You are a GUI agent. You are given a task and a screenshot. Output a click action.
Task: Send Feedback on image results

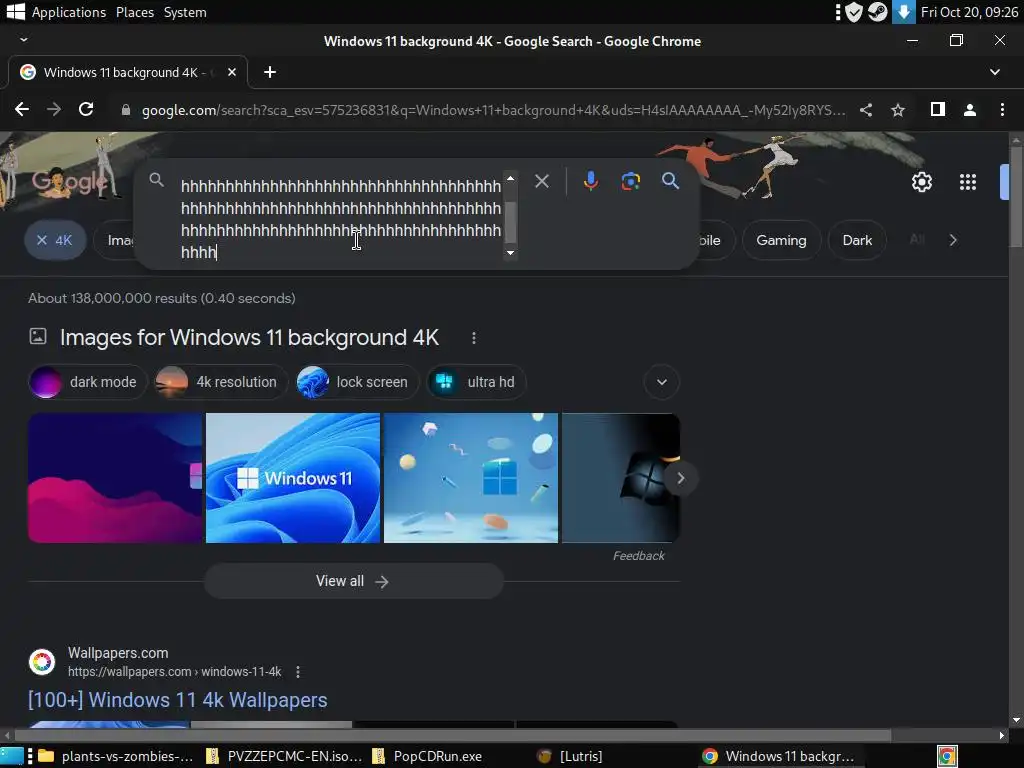[638, 556]
